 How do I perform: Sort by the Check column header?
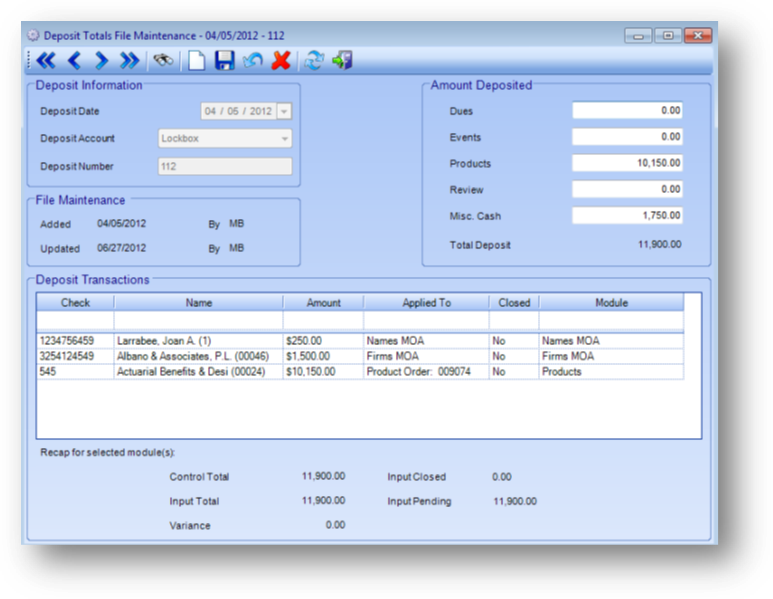coord(75,303)
